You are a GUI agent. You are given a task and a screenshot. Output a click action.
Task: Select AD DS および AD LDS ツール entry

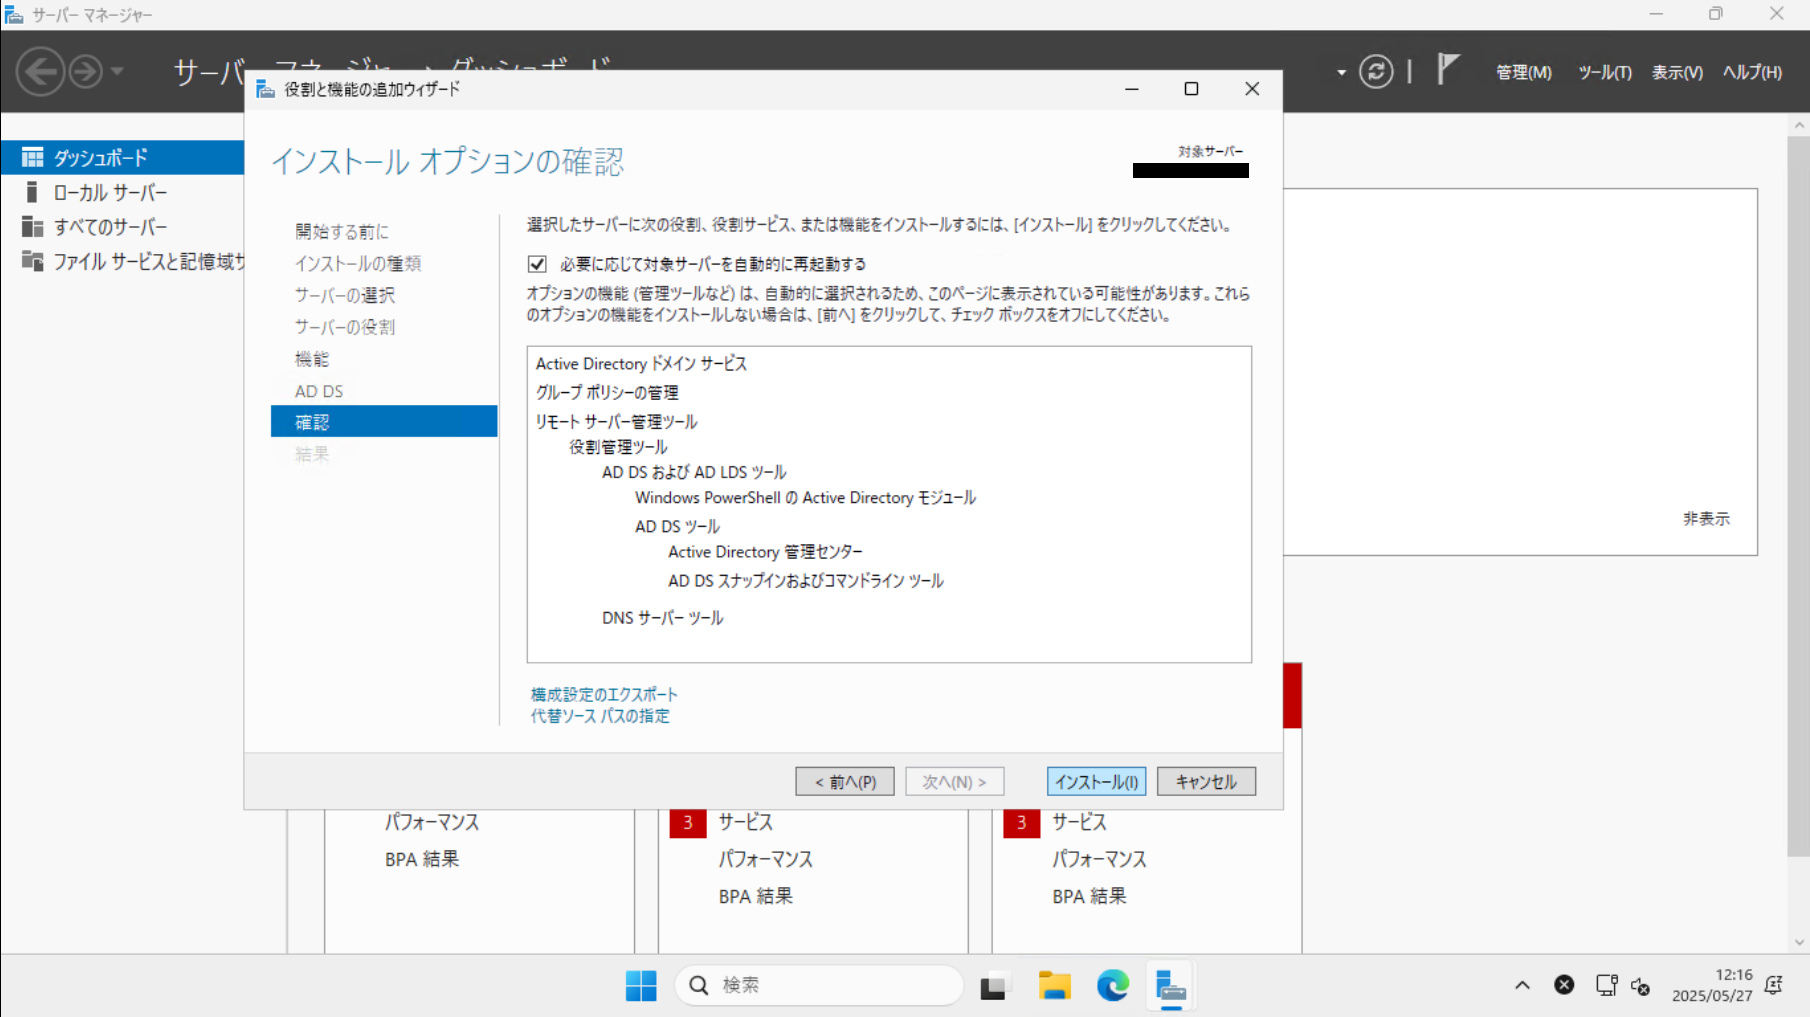694,472
